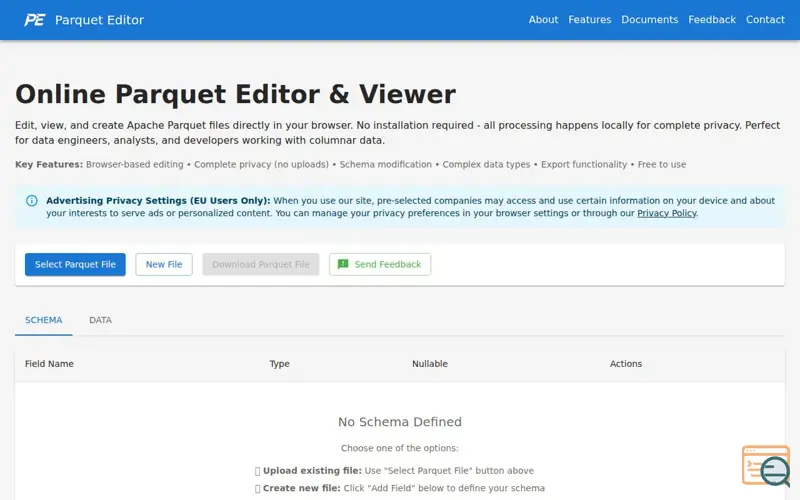Image resolution: width=800 pixels, height=500 pixels.
Task: Click the Online Parquet Editor & Viewer heading
Action: pos(235,94)
